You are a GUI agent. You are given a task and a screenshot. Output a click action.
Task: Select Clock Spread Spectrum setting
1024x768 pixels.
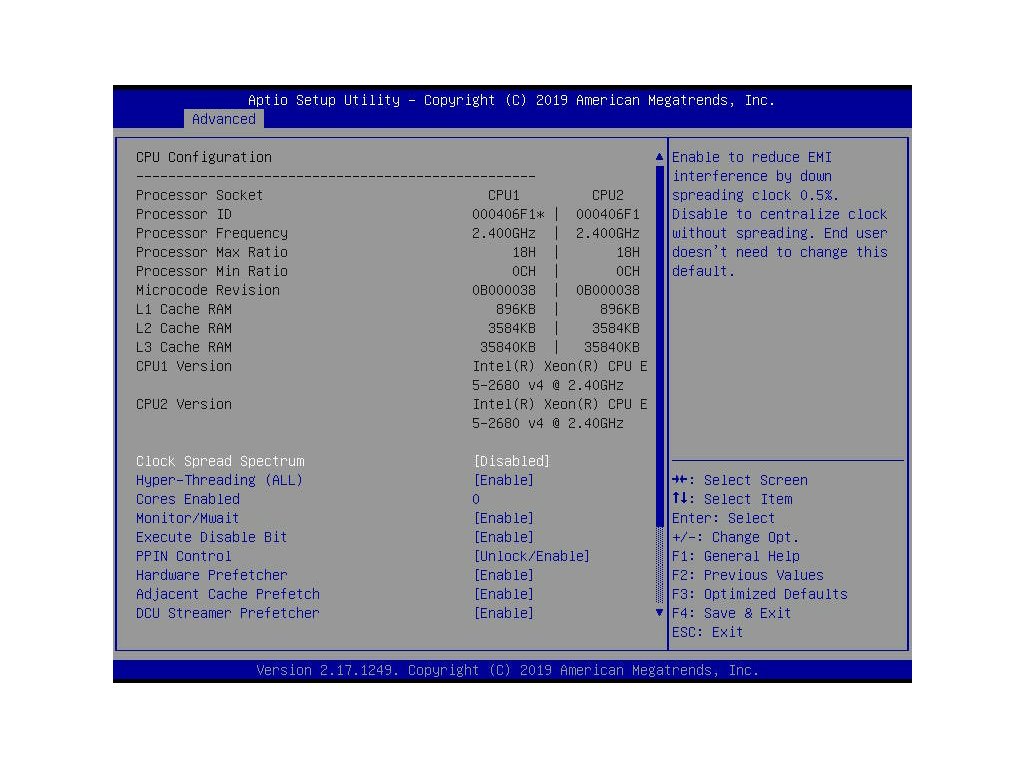[x=220, y=461]
